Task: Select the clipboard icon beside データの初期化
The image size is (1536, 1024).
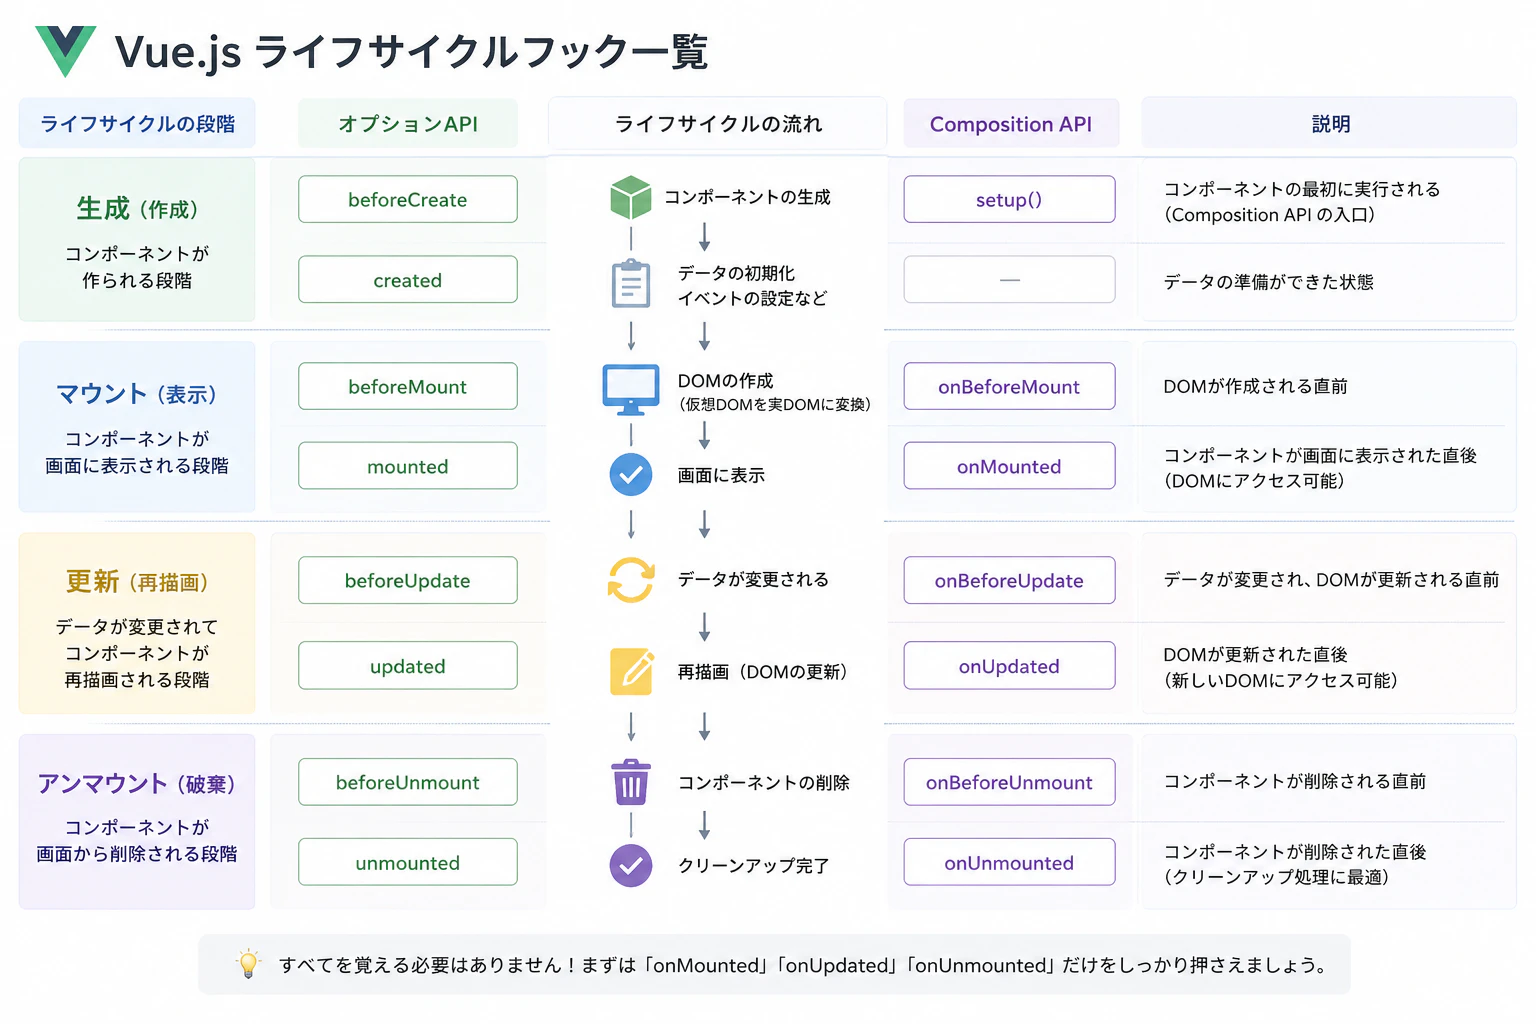Action: (x=631, y=283)
